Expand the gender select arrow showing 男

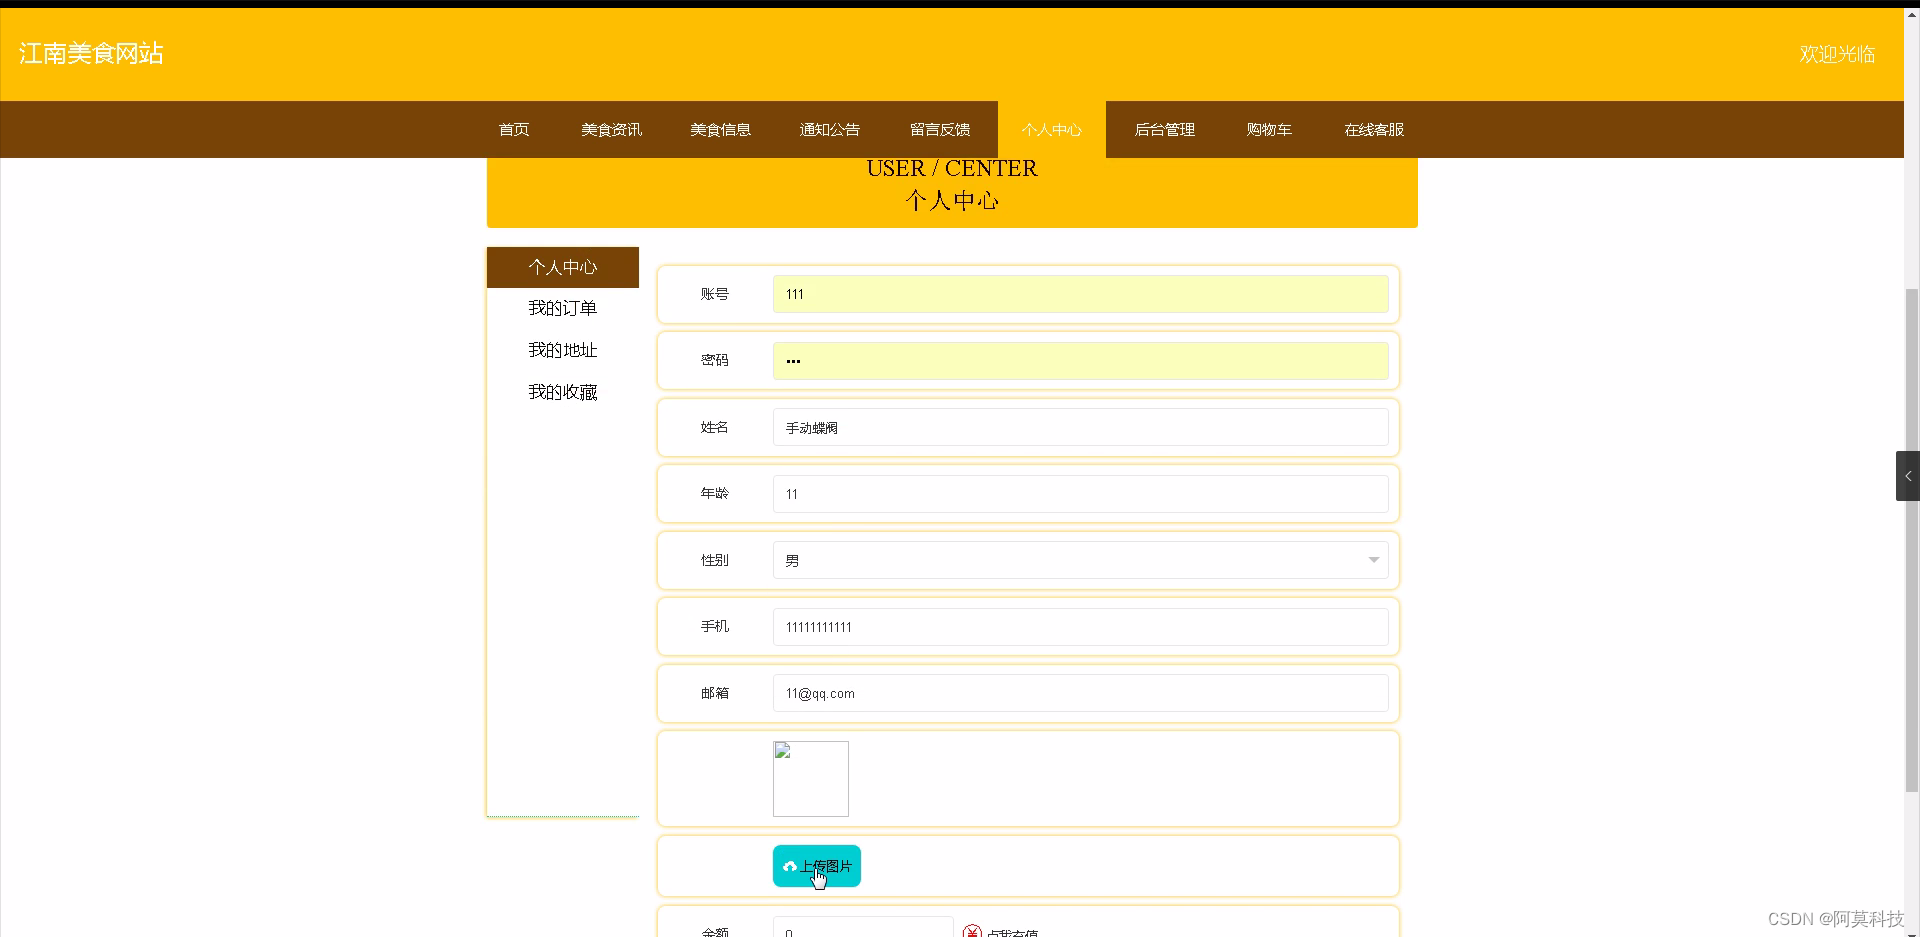[x=1374, y=560]
